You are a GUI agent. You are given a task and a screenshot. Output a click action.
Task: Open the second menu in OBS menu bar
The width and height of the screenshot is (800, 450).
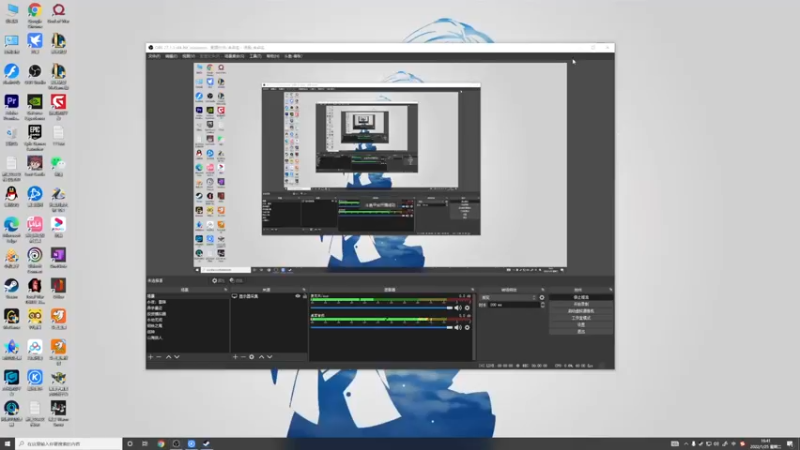click(x=171, y=56)
